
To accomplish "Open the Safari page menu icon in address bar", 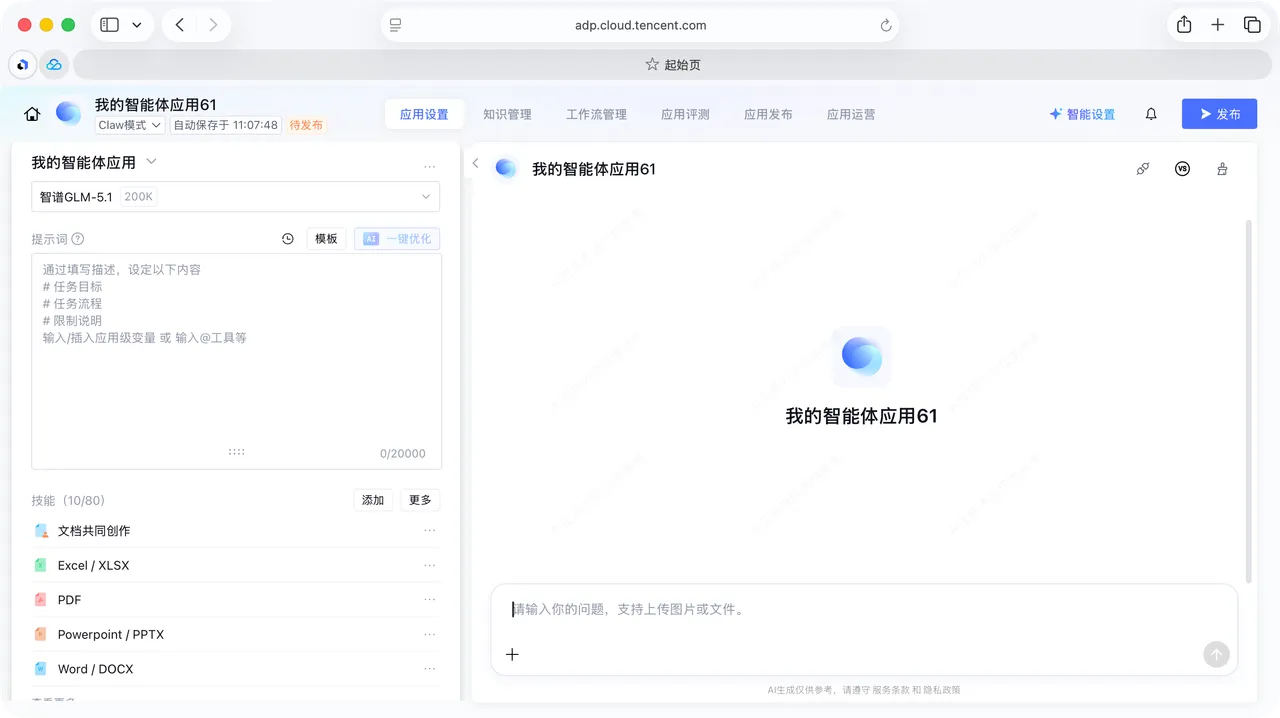I will point(396,26).
